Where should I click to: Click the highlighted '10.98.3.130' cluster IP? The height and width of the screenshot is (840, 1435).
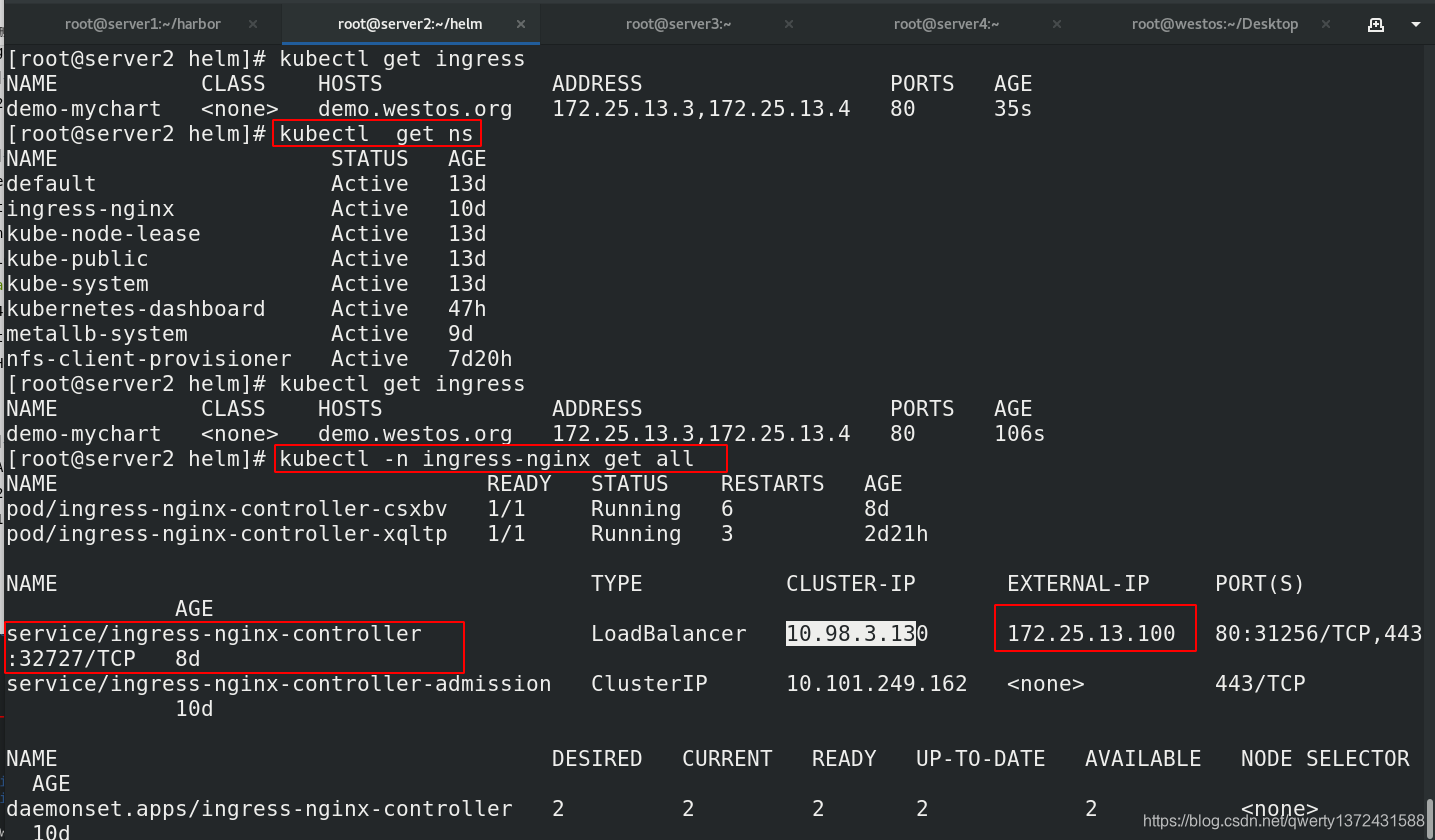[x=858, y=634]
